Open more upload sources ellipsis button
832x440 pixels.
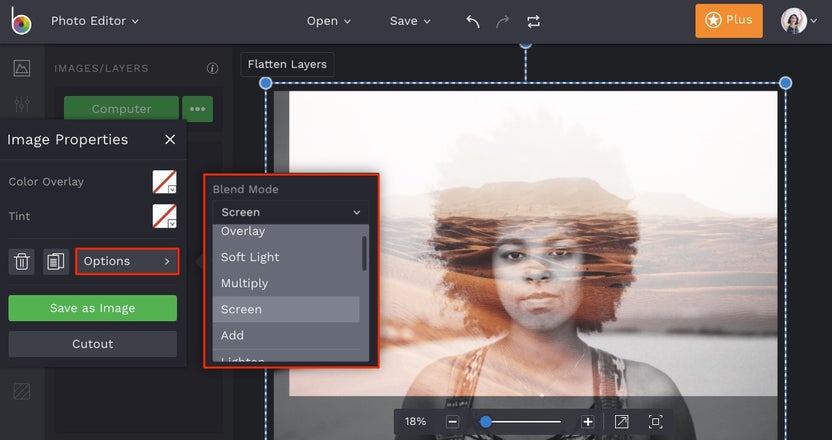197,109
